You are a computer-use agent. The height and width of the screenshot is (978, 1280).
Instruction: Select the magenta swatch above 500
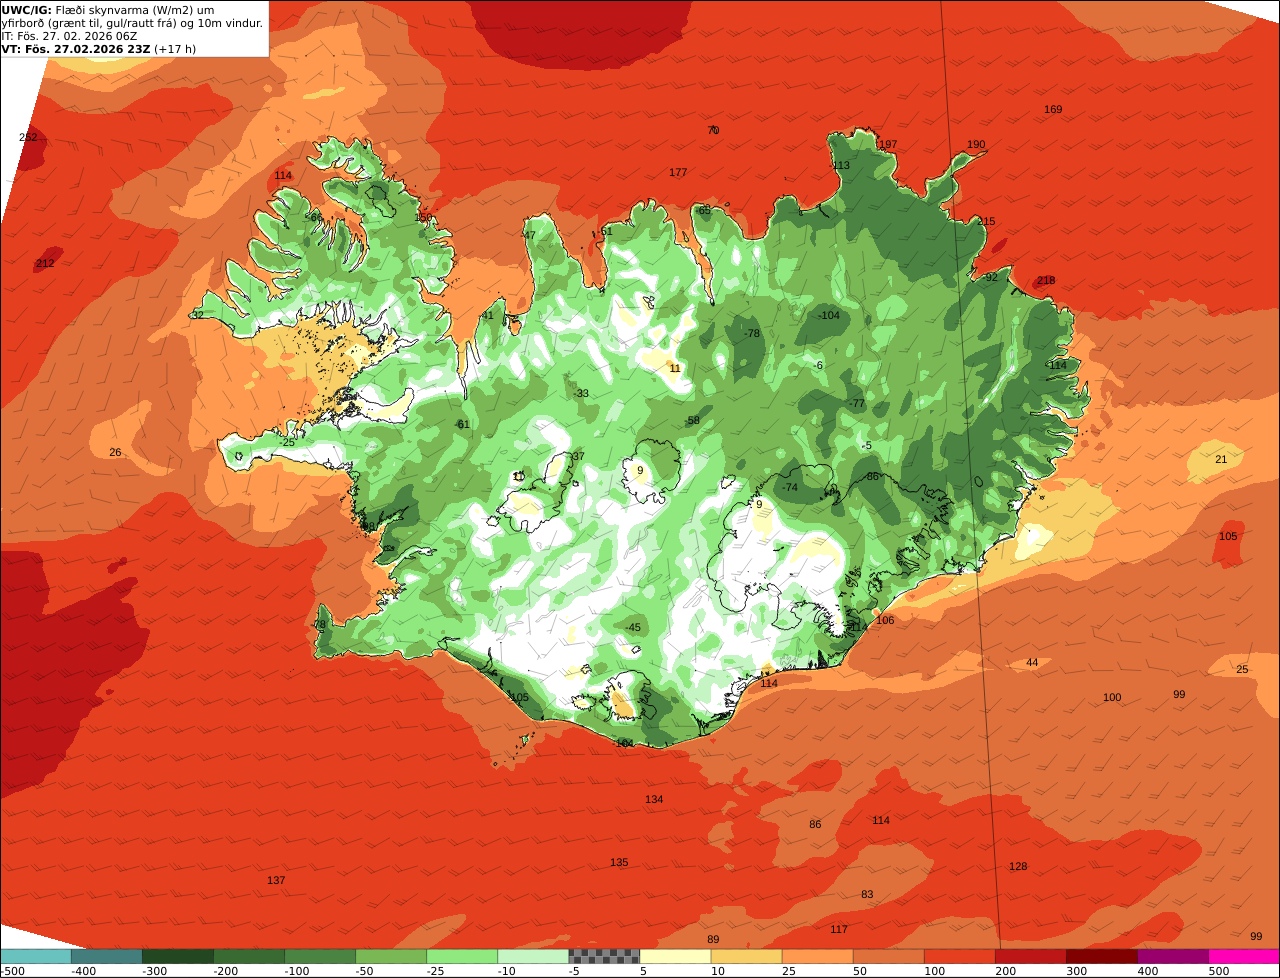point(1244,956)
